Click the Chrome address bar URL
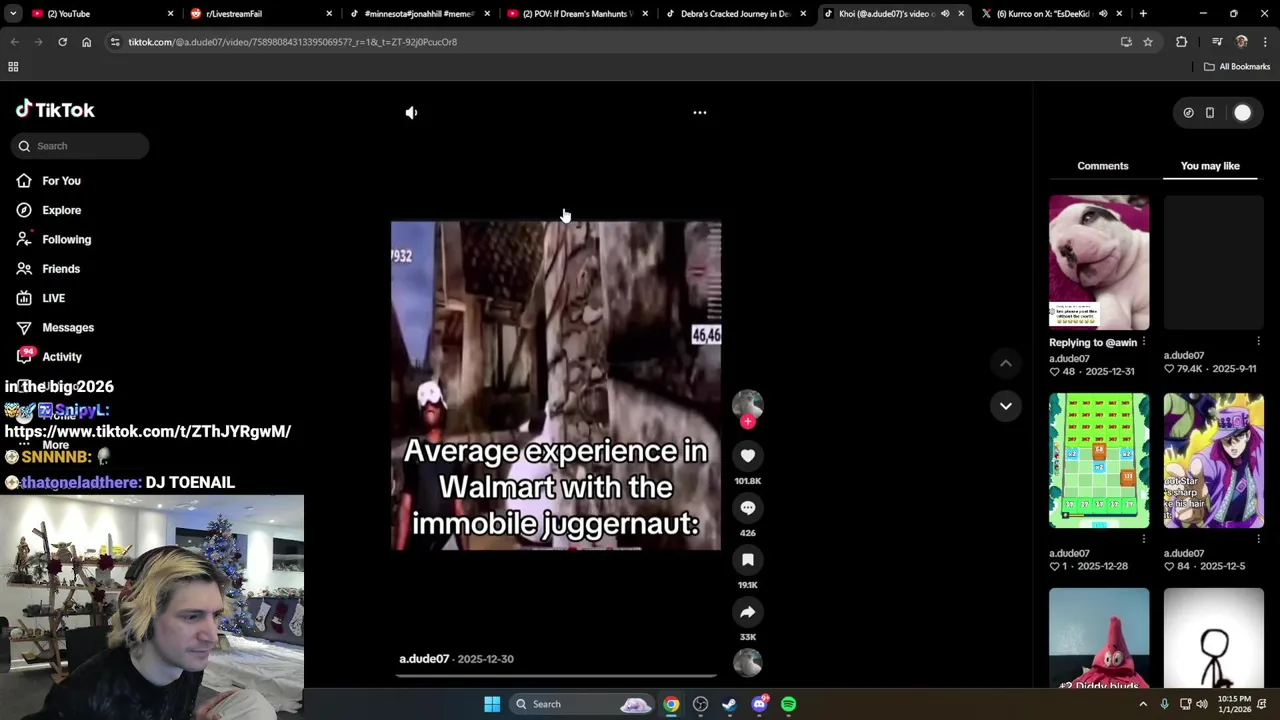1280x720 pixels. [292, 42]
